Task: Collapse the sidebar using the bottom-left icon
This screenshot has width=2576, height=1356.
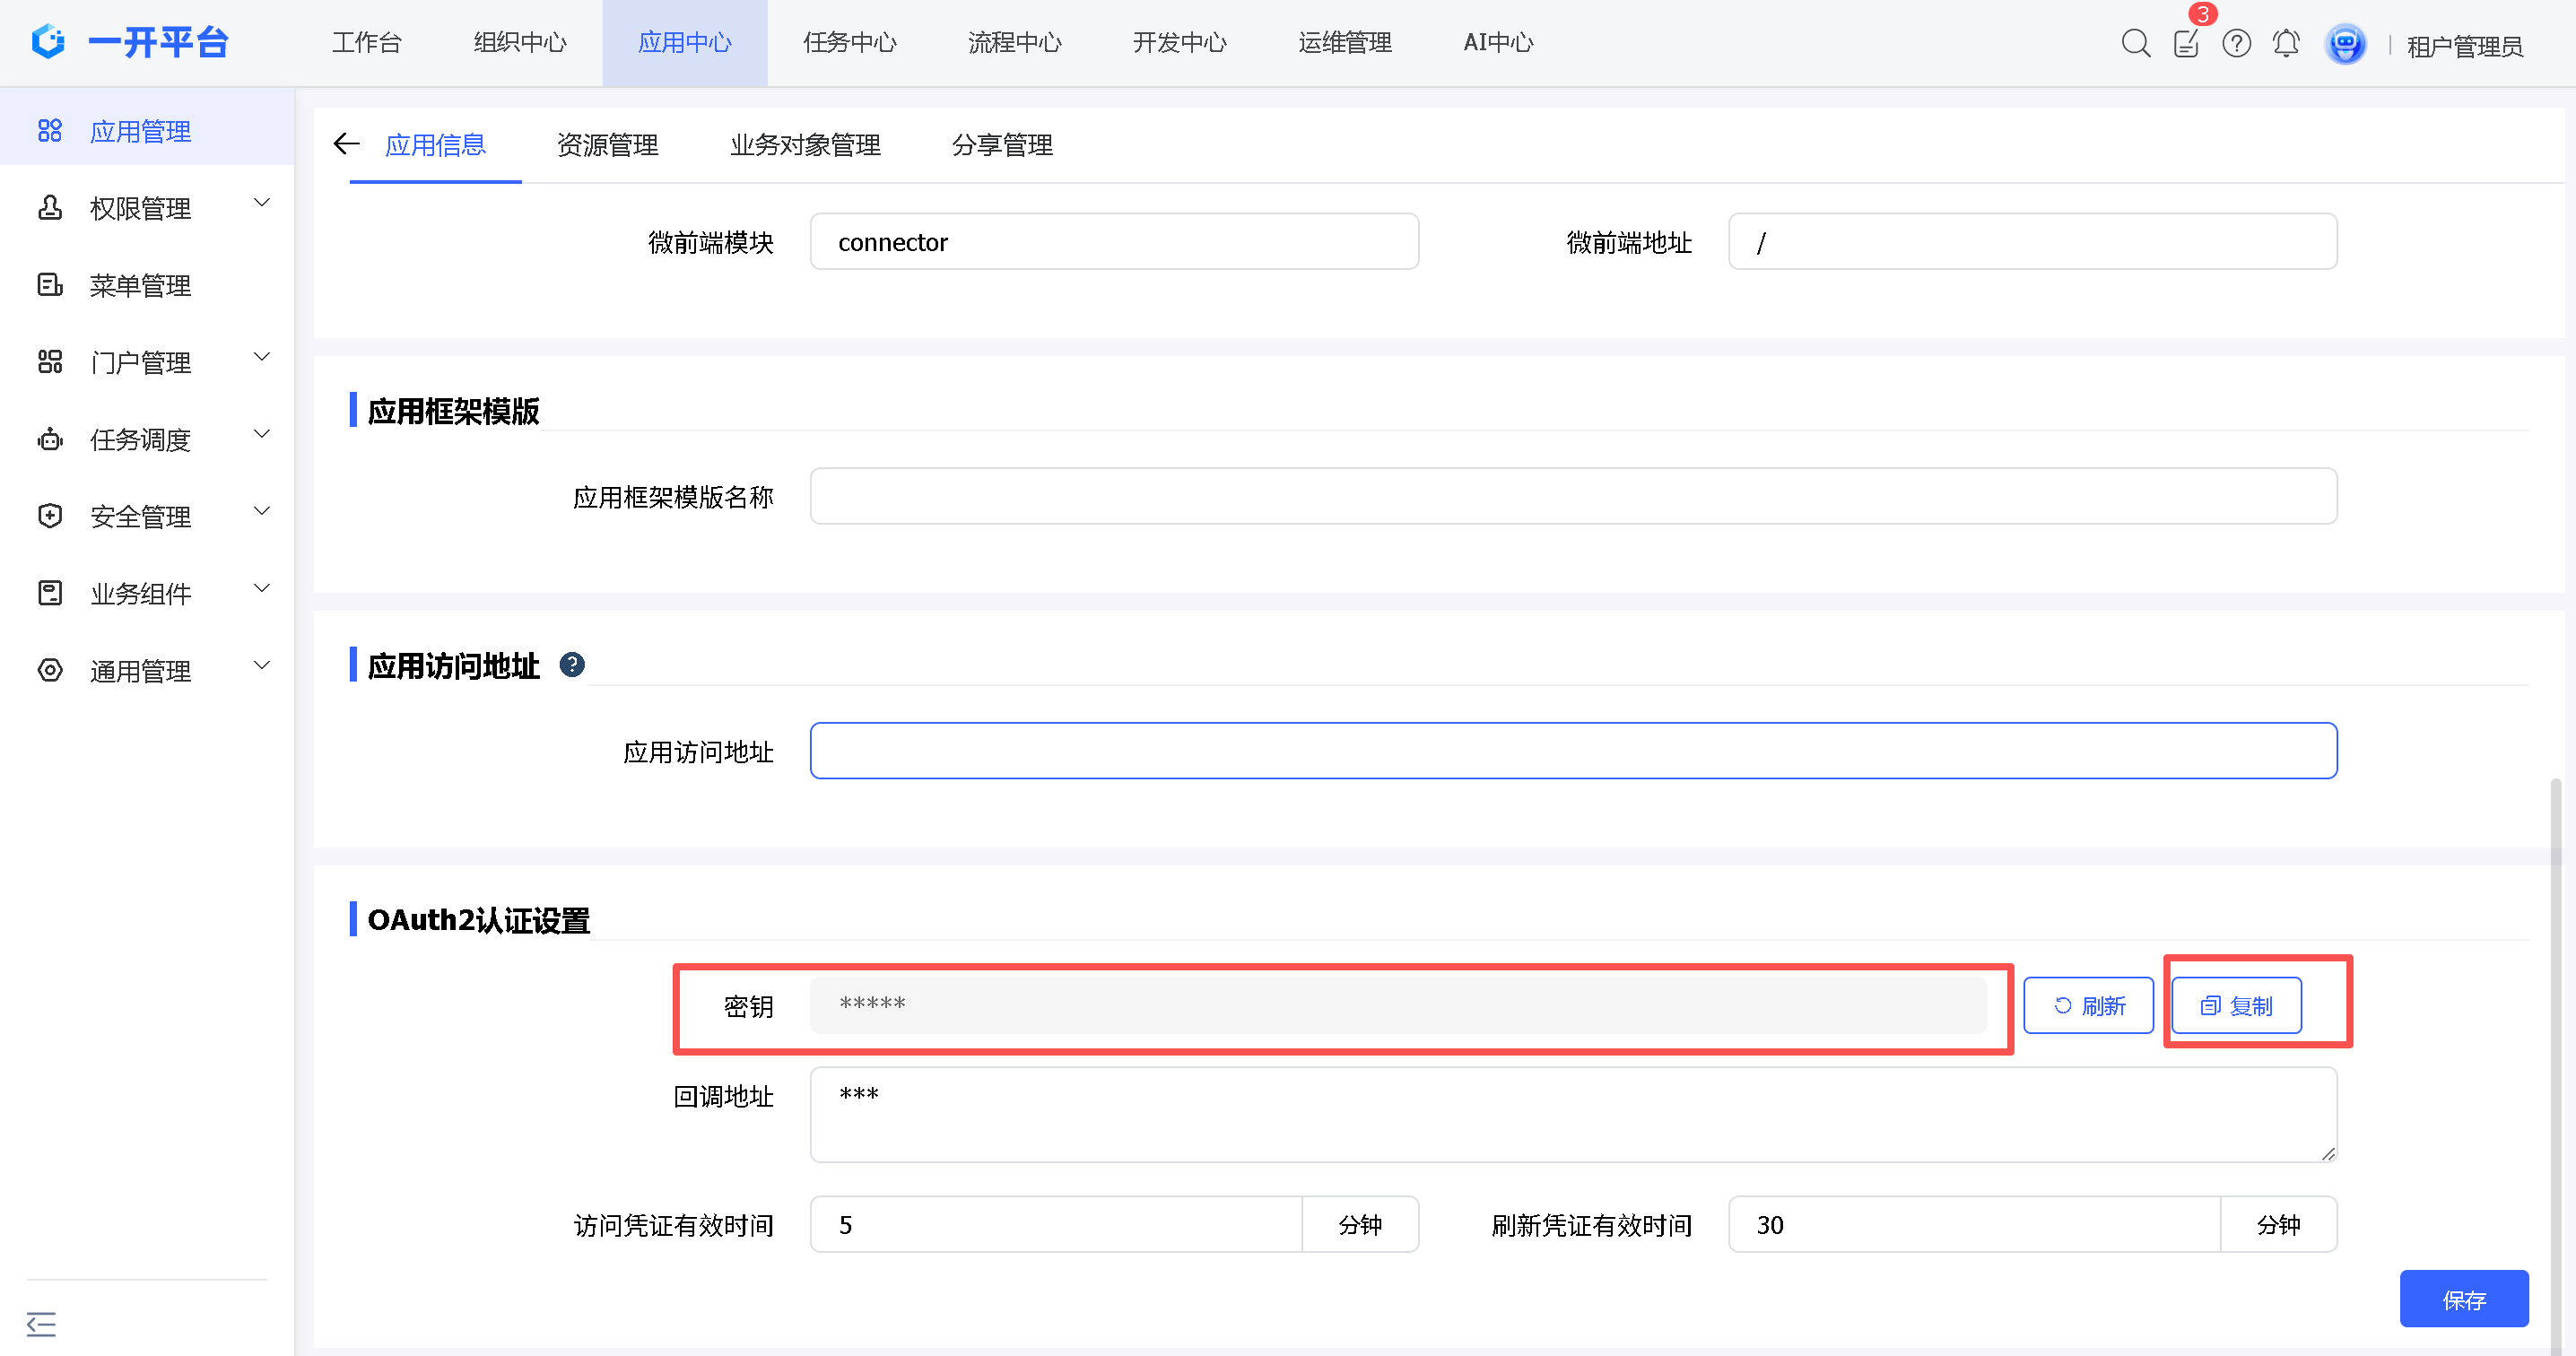Action: tap(41, 1324)
